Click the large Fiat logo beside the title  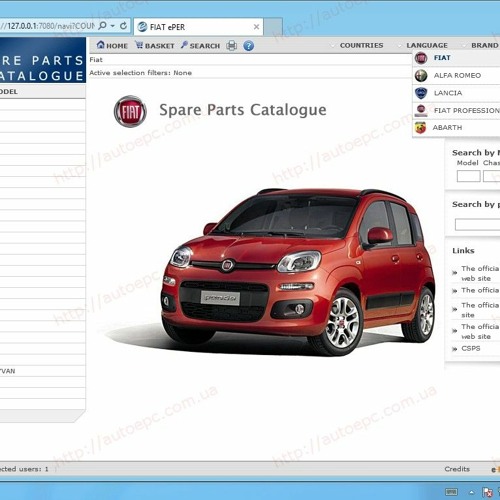coord(130,111)
